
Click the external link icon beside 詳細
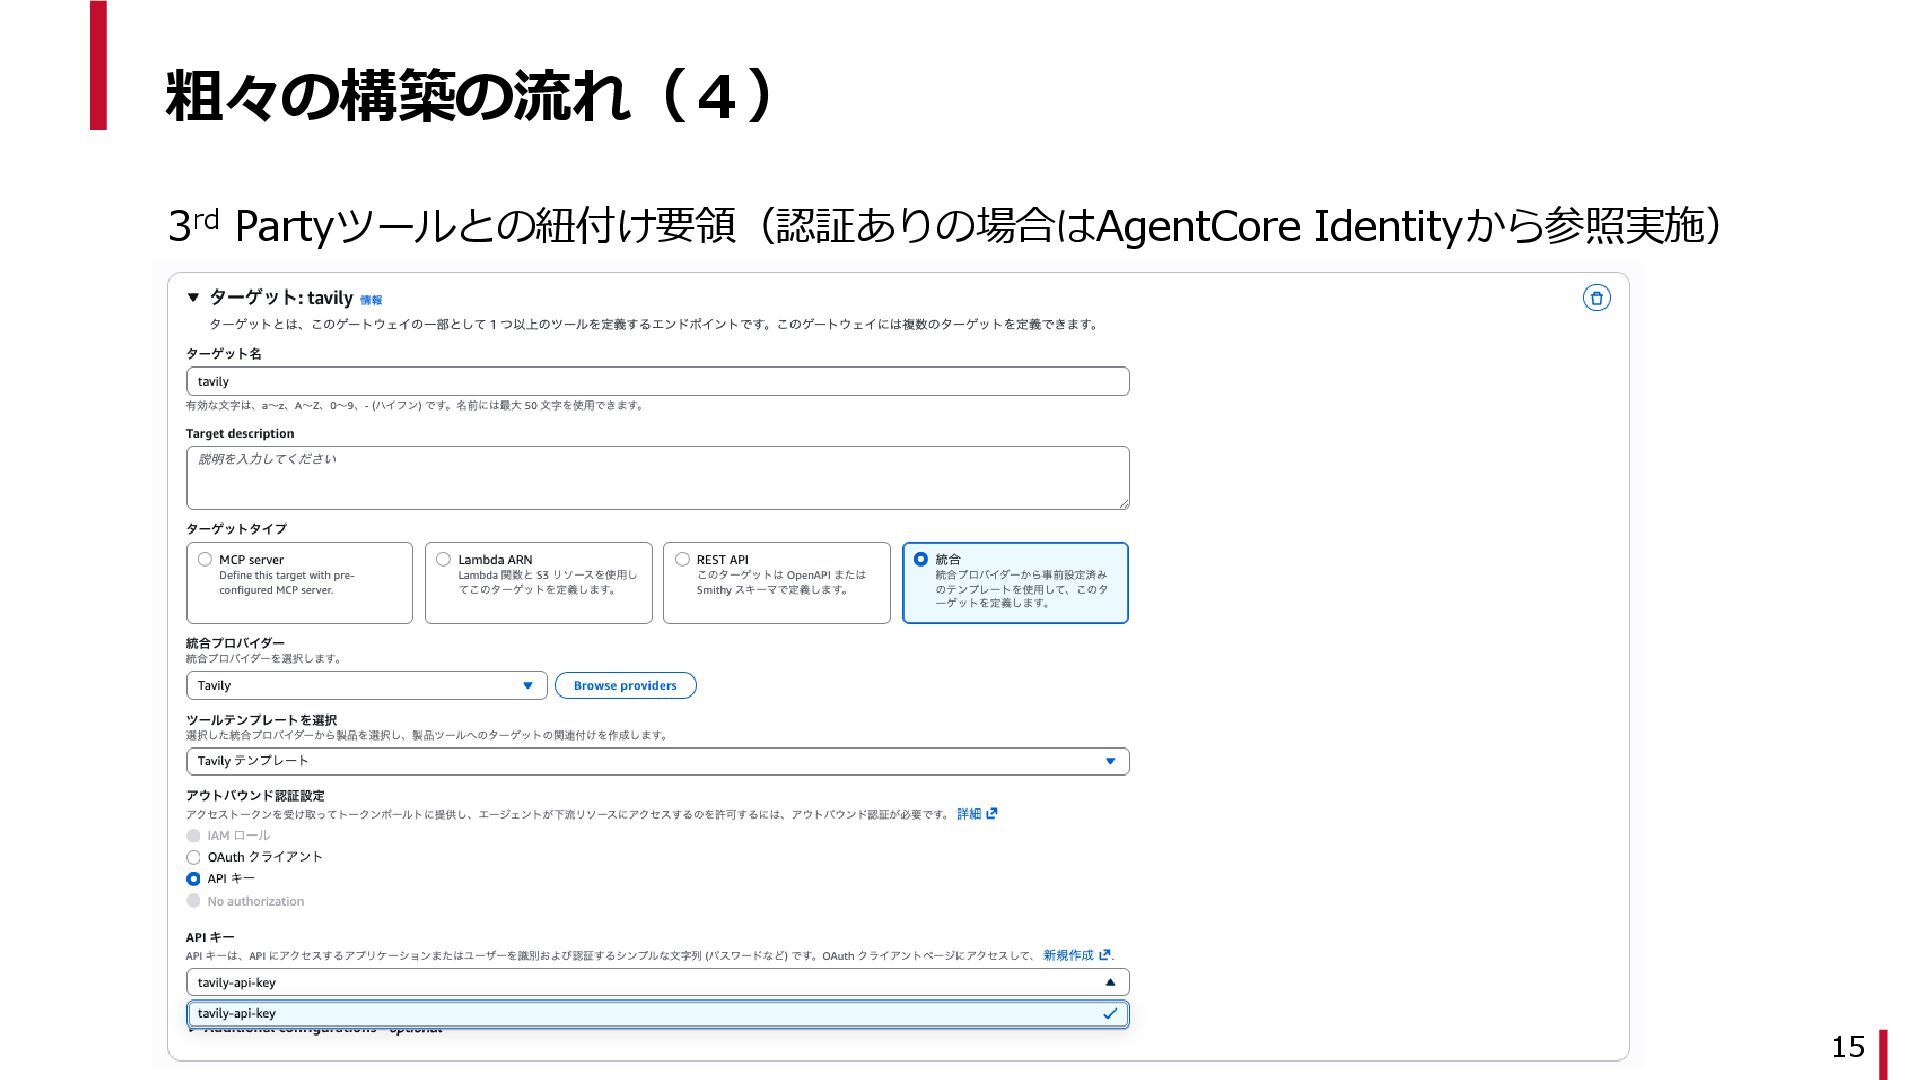pos(992,814)
